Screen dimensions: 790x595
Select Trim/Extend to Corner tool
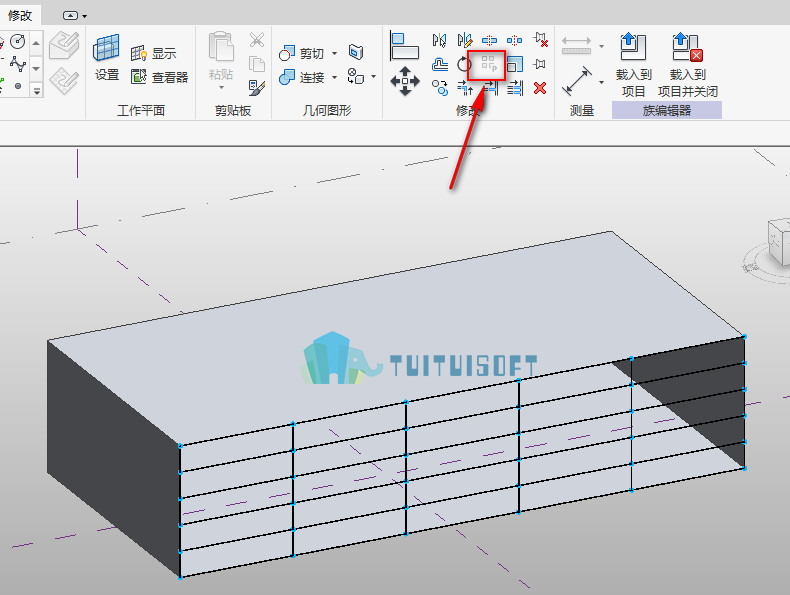465,88
